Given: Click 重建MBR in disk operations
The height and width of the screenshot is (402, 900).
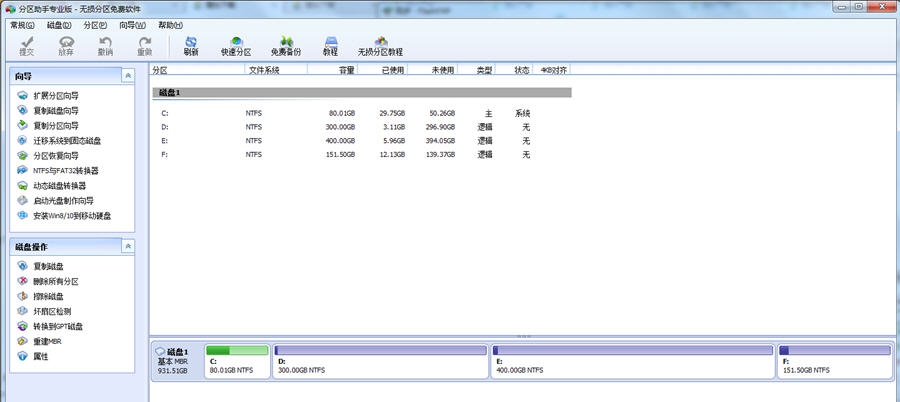Looking at the screenshot, I should point(48,342).
